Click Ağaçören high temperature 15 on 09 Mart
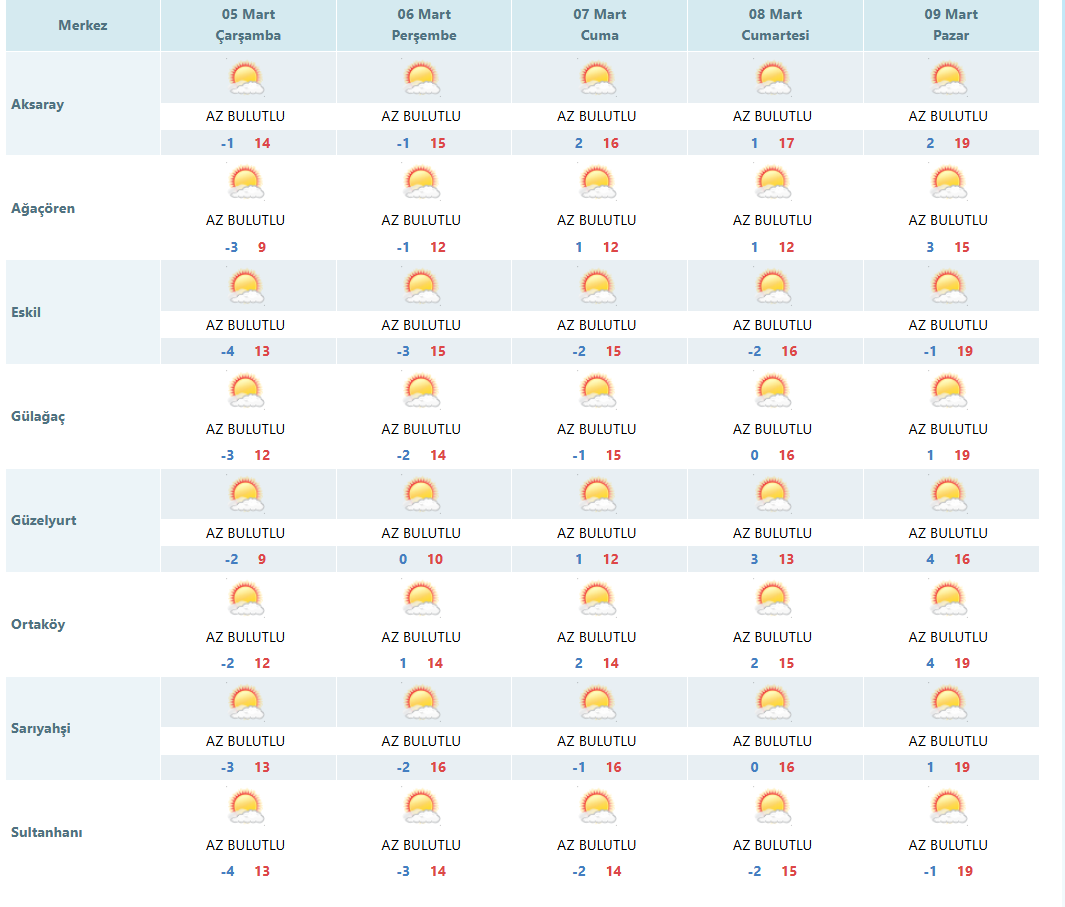Viewport: 1065px width, 907px height. (x=962, y=247)
